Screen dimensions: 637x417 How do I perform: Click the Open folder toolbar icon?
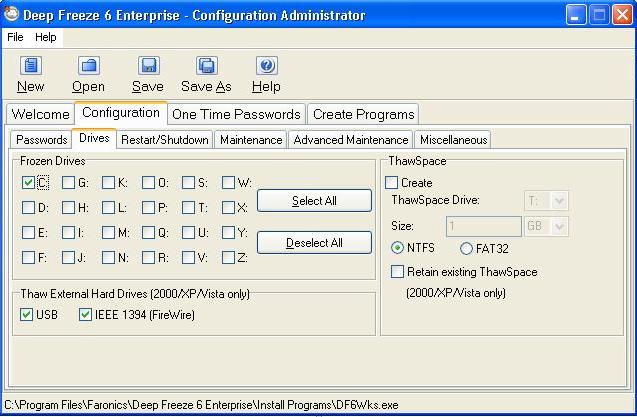pyautogui.click(x=89, y=65)
